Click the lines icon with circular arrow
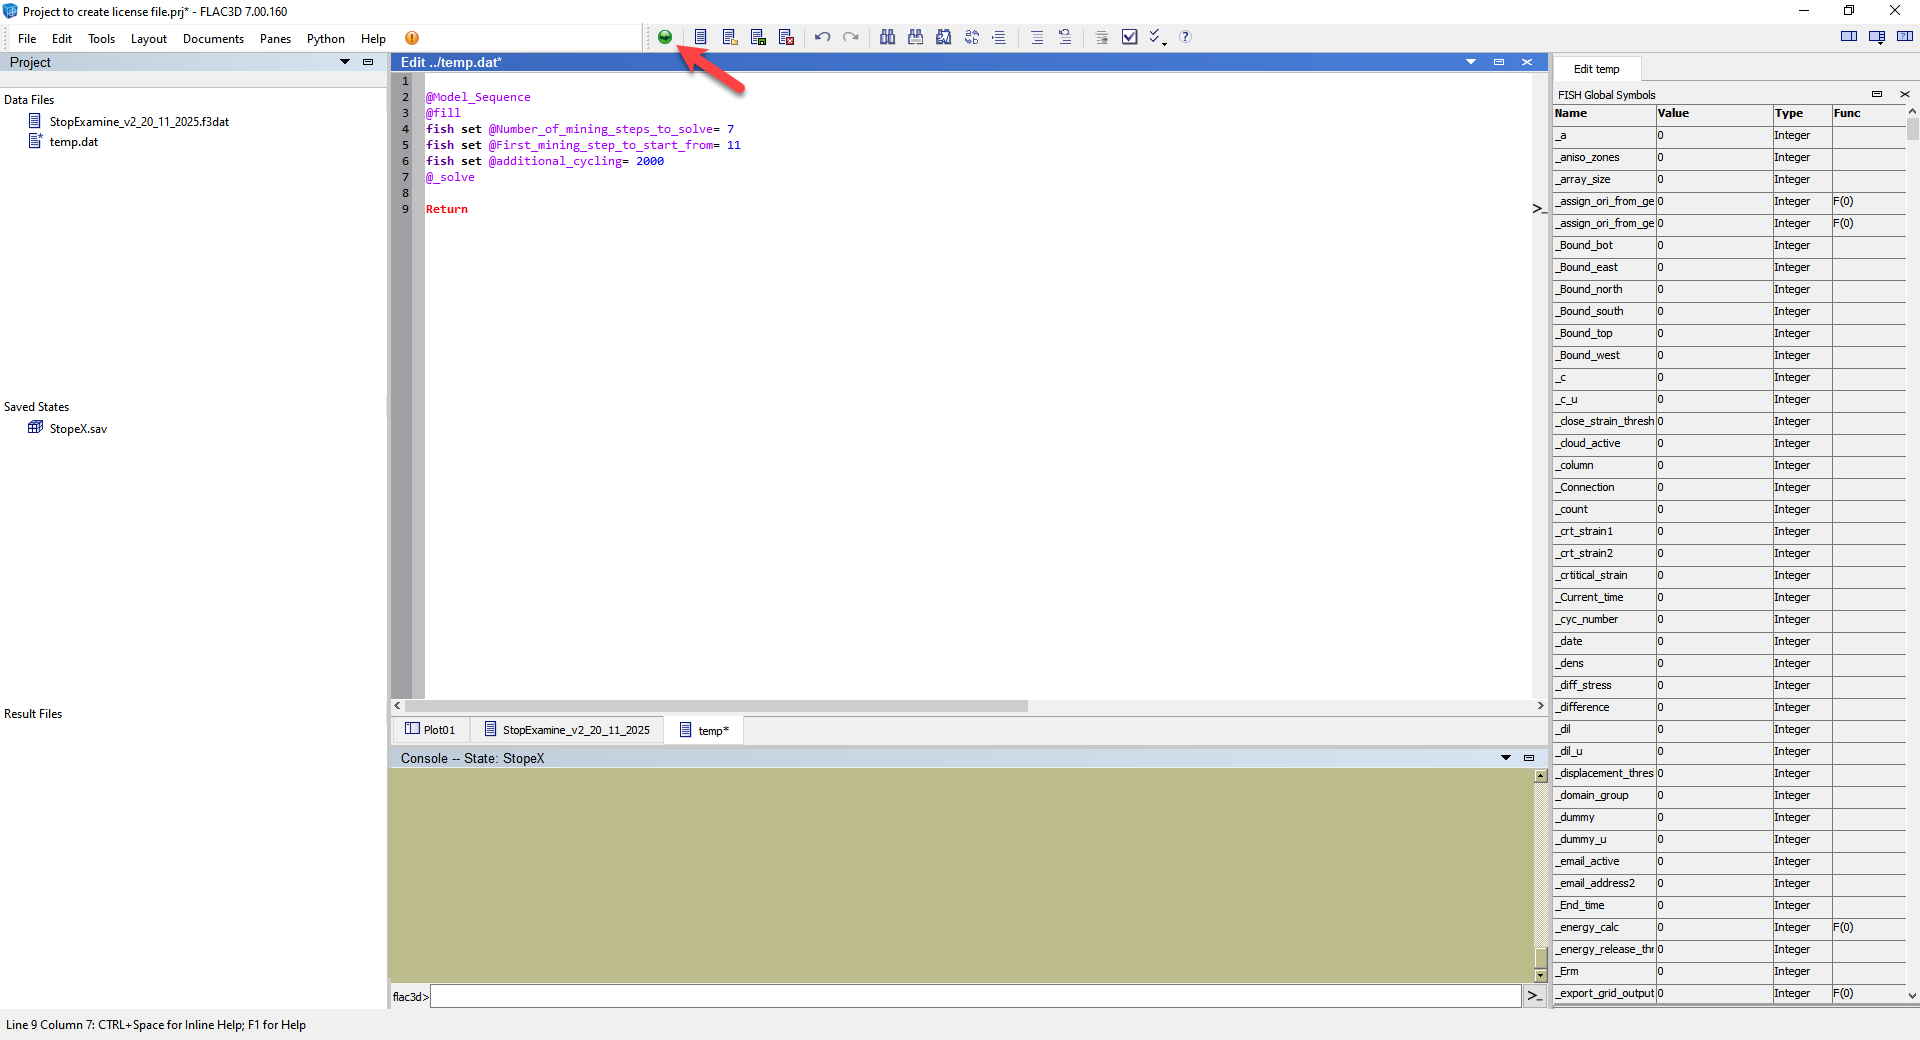 (x=1065, y=37)
